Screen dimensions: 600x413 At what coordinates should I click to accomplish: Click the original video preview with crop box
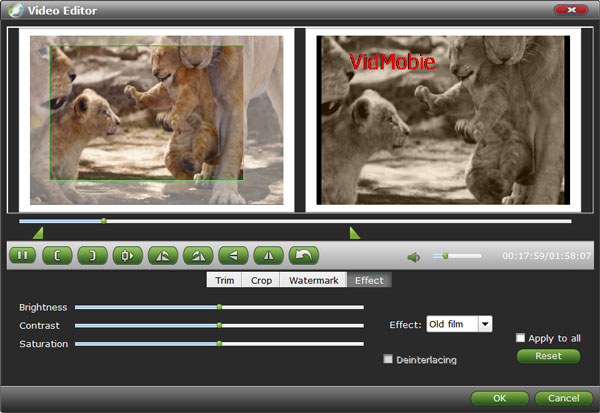pos(157,120)
